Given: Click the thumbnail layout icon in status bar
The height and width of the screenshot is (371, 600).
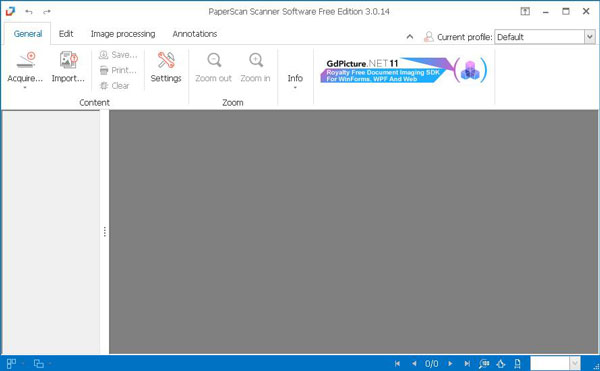Looking at the screenshot, I should 11,364.
